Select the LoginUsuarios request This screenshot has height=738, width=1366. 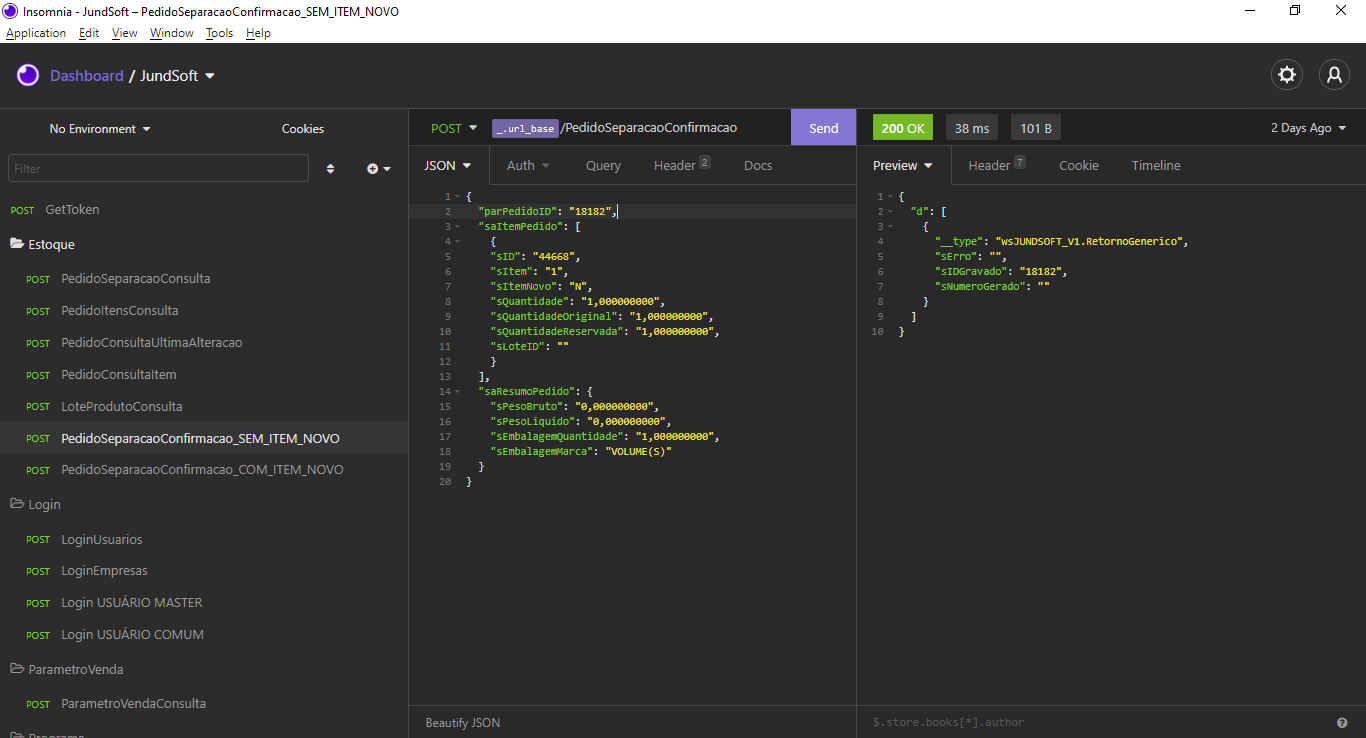204,539
